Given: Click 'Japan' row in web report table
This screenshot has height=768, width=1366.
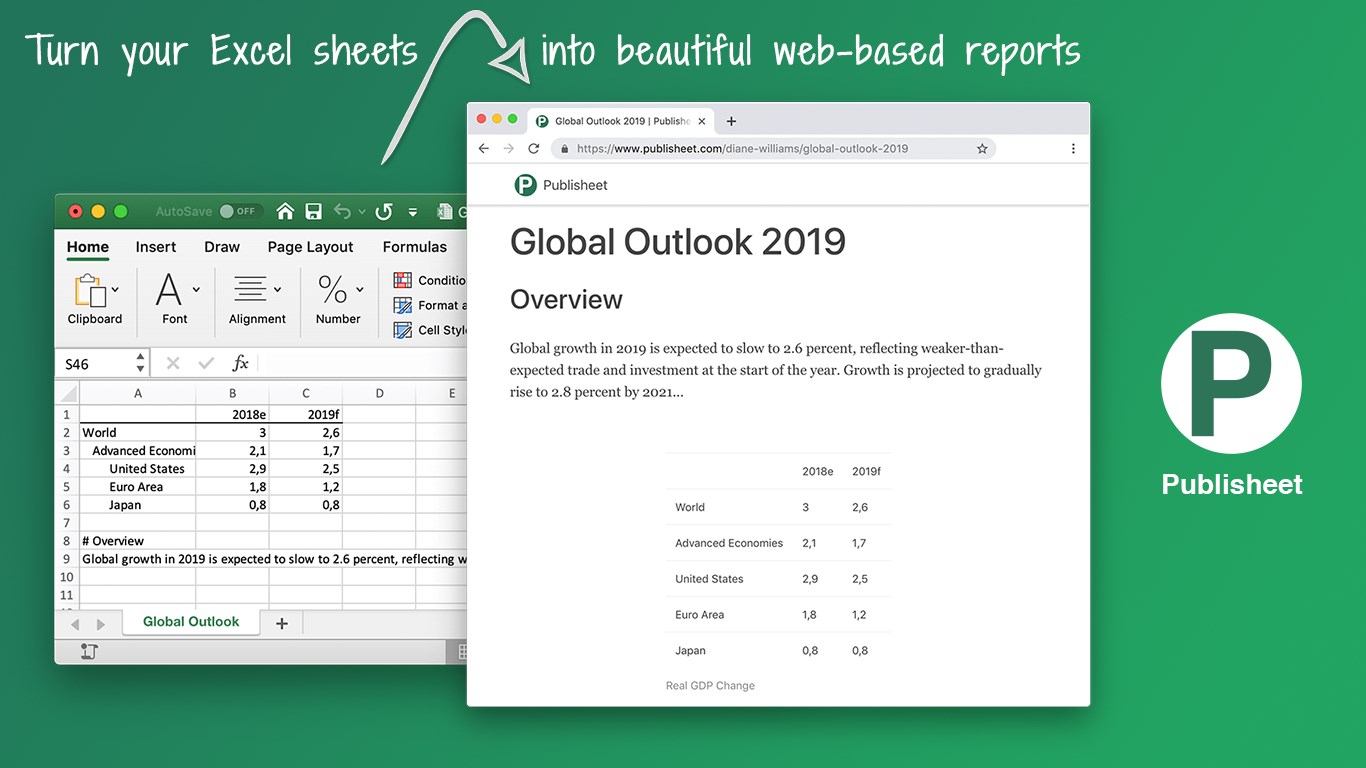Looking at the screenshot, I should [x=778, y=650].
